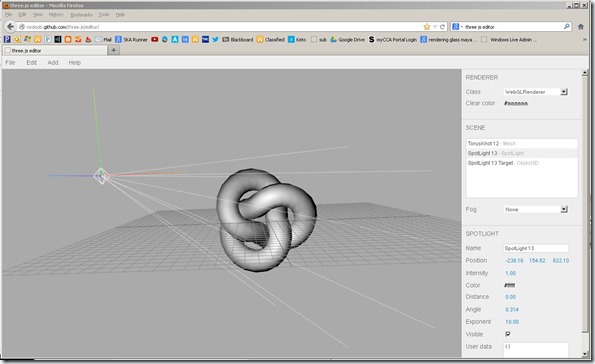595x364 pixels.
Task: Open the editor Help menu
Action: tap(74, 63)
